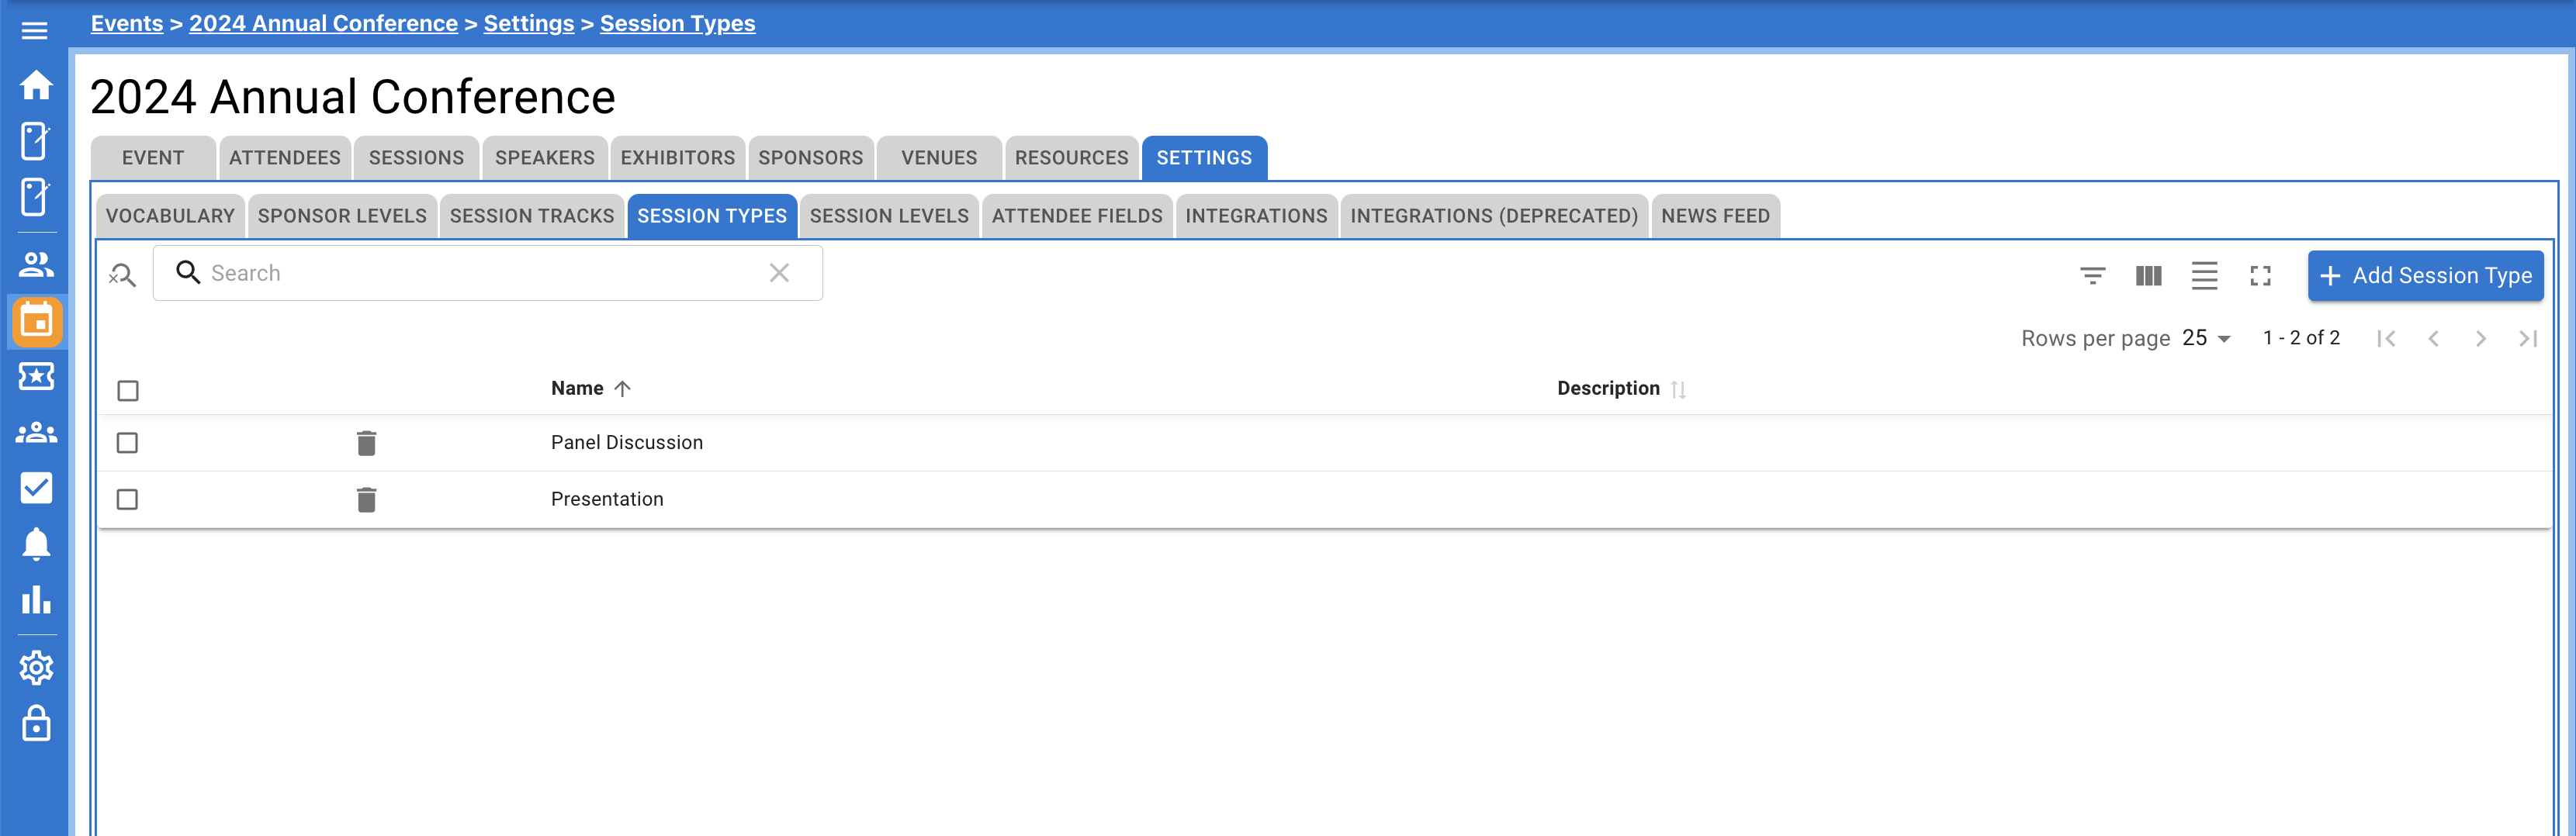Open the Speakers tab
This screenshot has height=836, width=2576.
point(545,157)
